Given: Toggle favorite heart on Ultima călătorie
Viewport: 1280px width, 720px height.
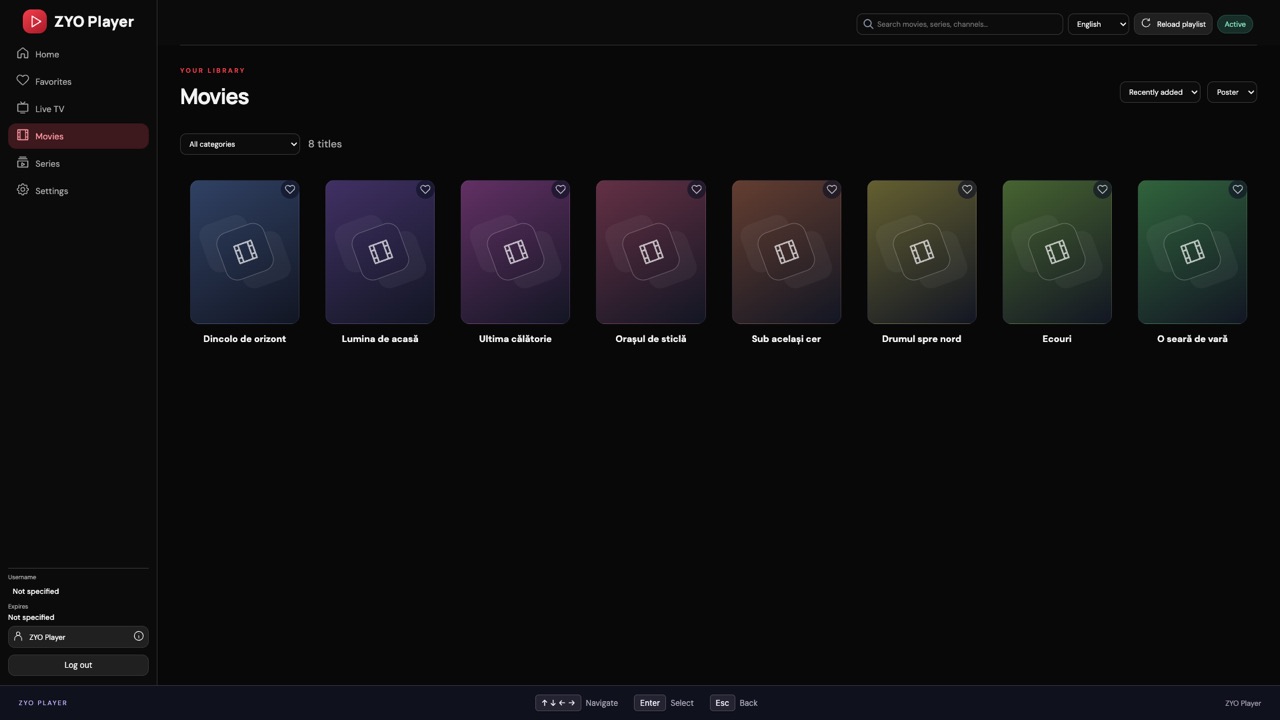Looking at the screenshot, I should click(x=560, y=189).
